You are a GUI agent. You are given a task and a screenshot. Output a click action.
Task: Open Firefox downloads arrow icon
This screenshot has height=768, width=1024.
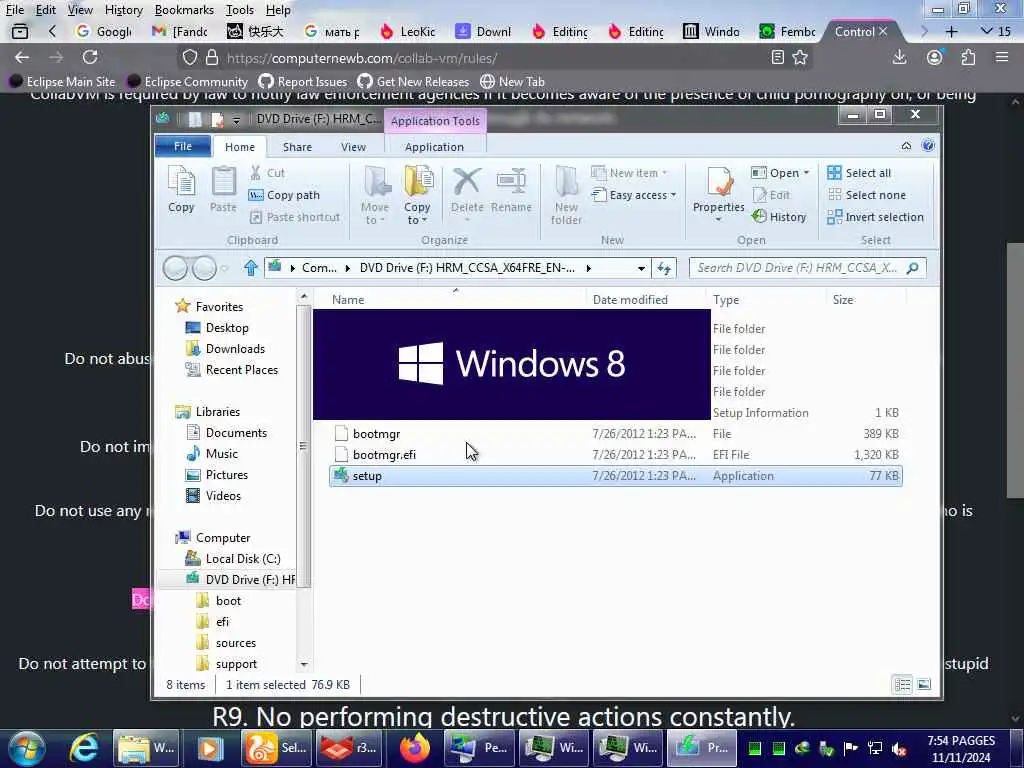click(x=899, y=57)
